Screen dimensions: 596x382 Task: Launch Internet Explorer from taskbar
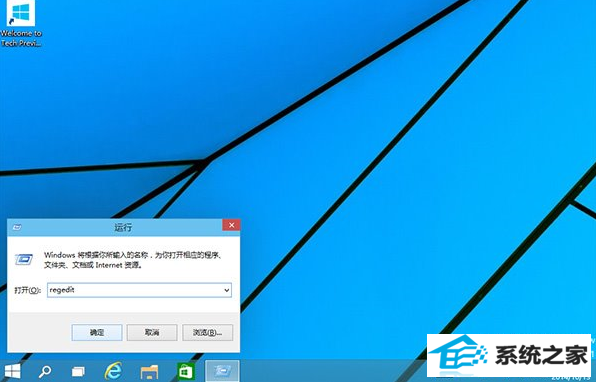[x=113, y=371]
